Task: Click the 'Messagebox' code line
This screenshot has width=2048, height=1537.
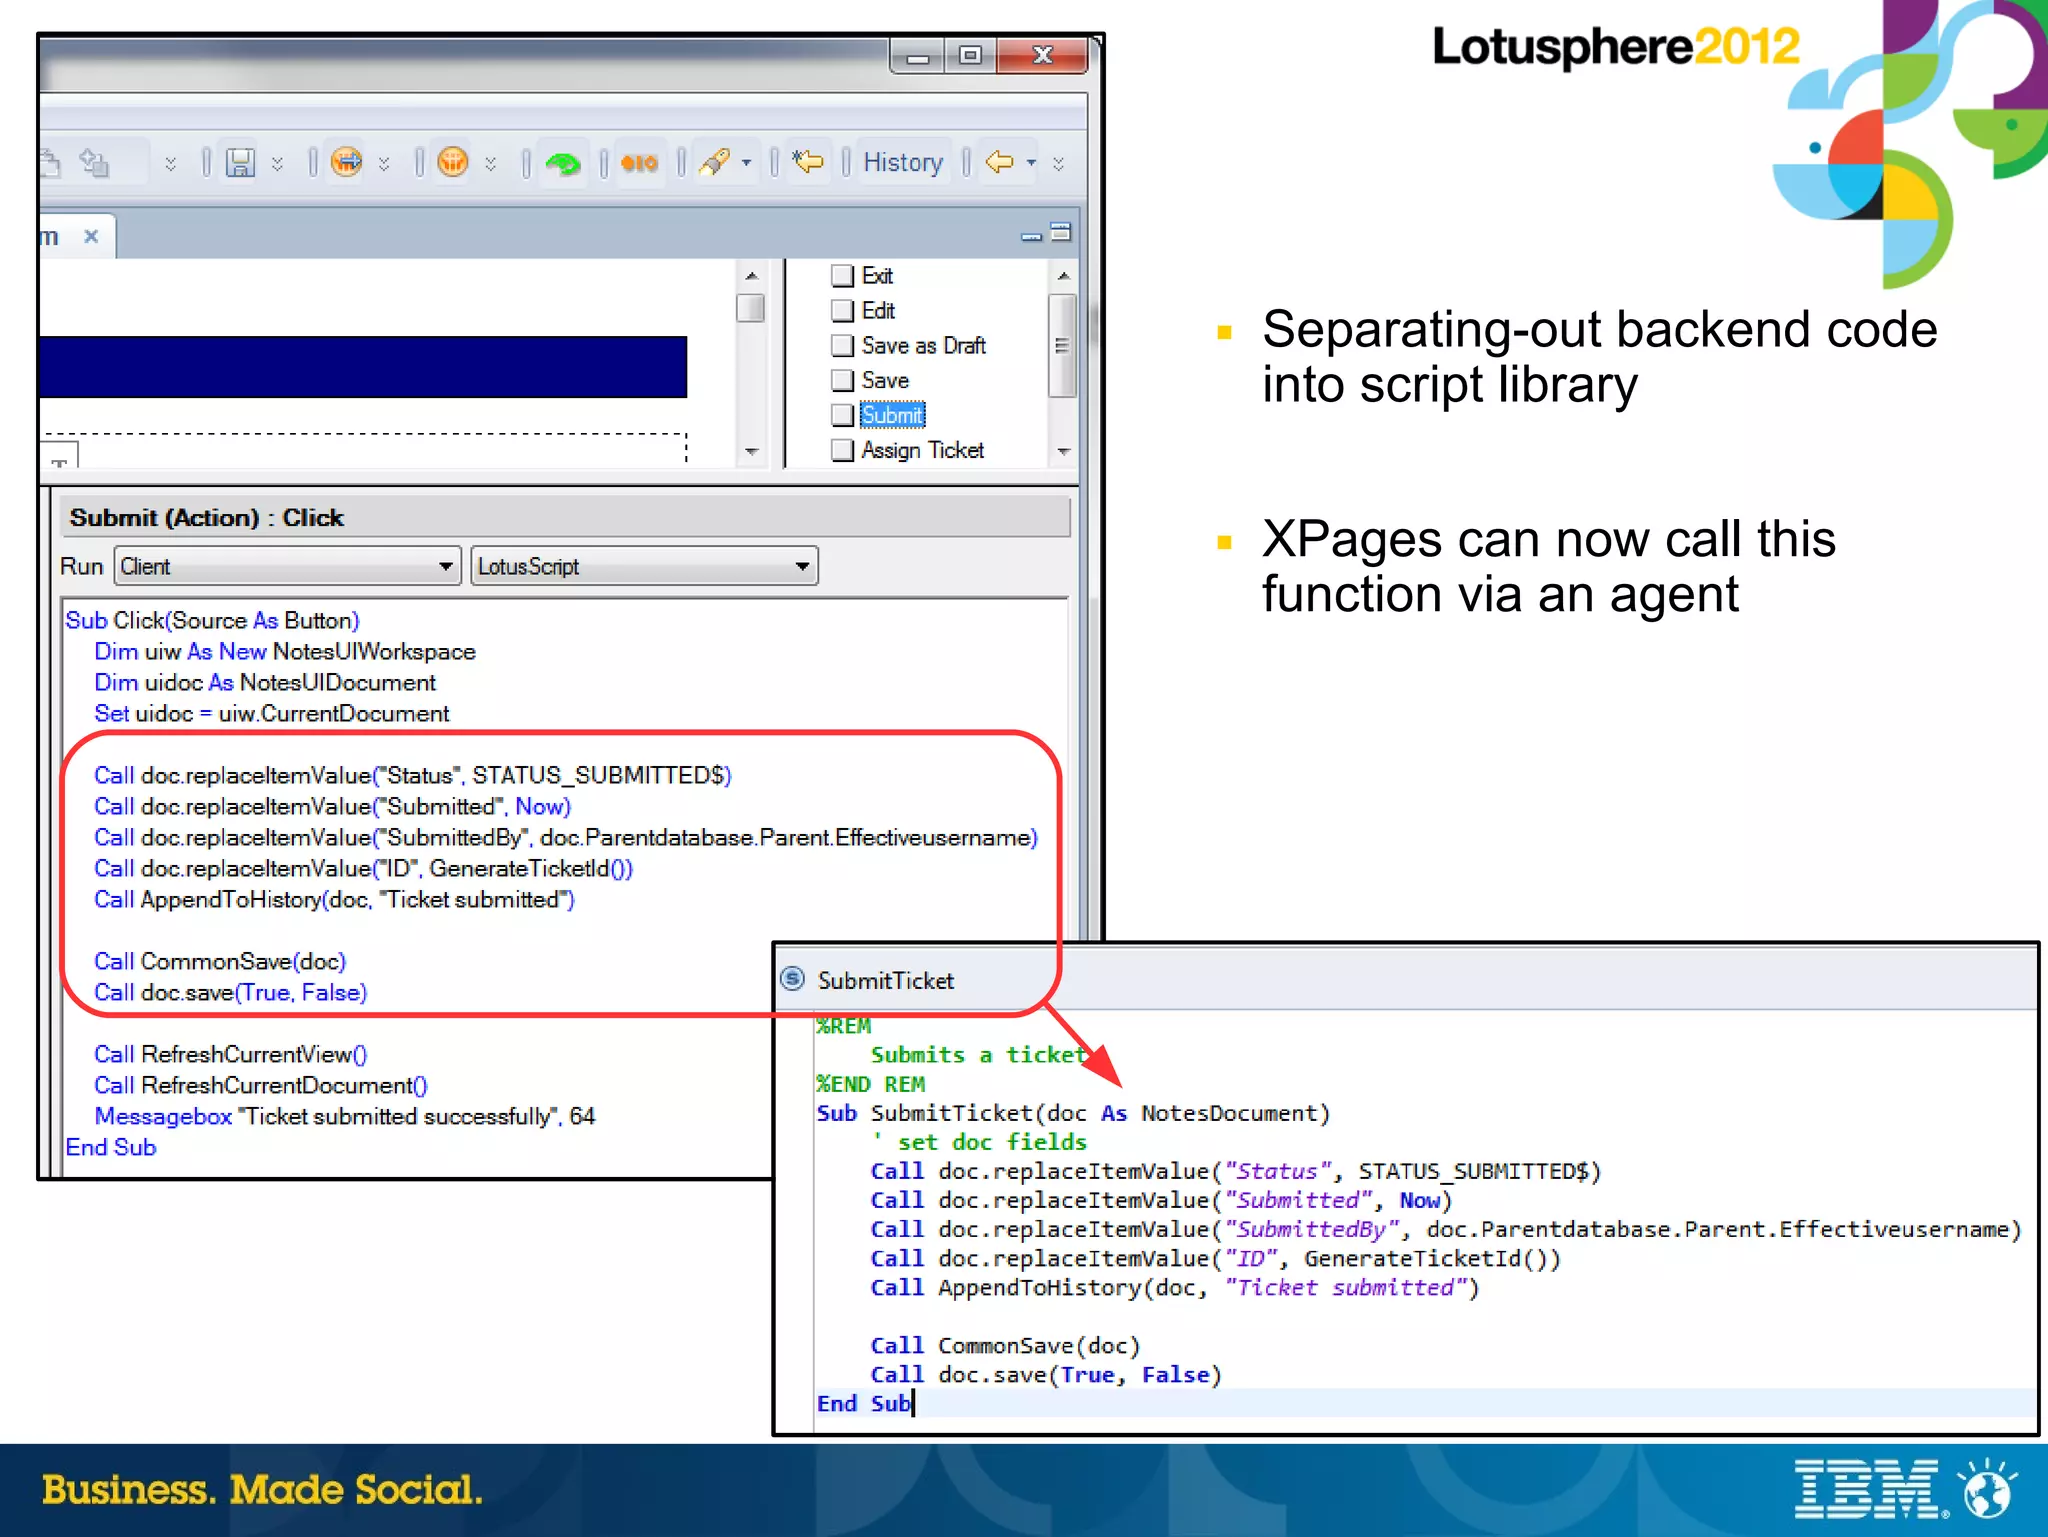Action: point(345,1116)
